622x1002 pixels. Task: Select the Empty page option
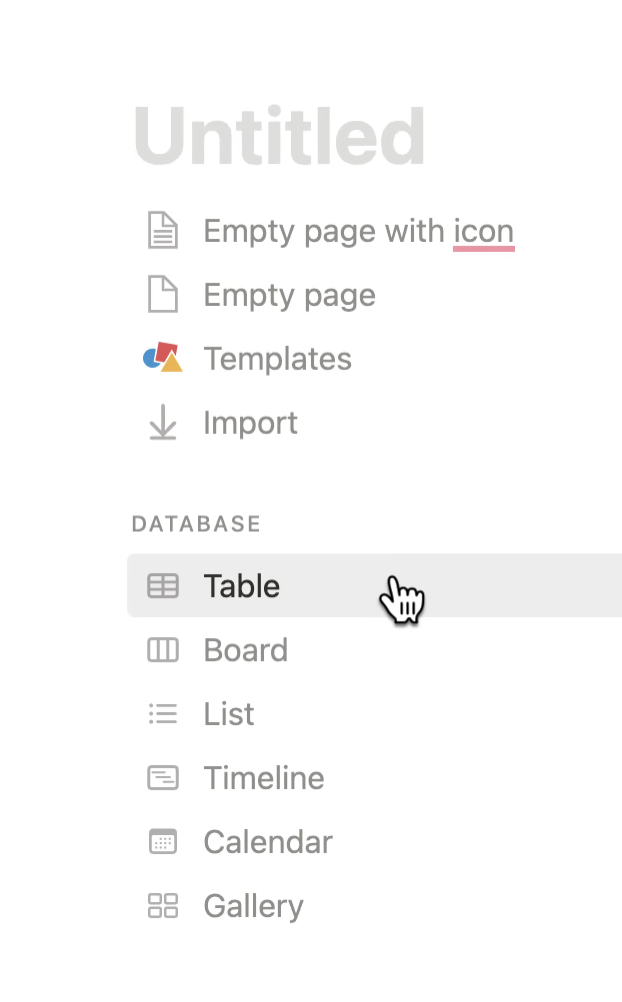289,295
